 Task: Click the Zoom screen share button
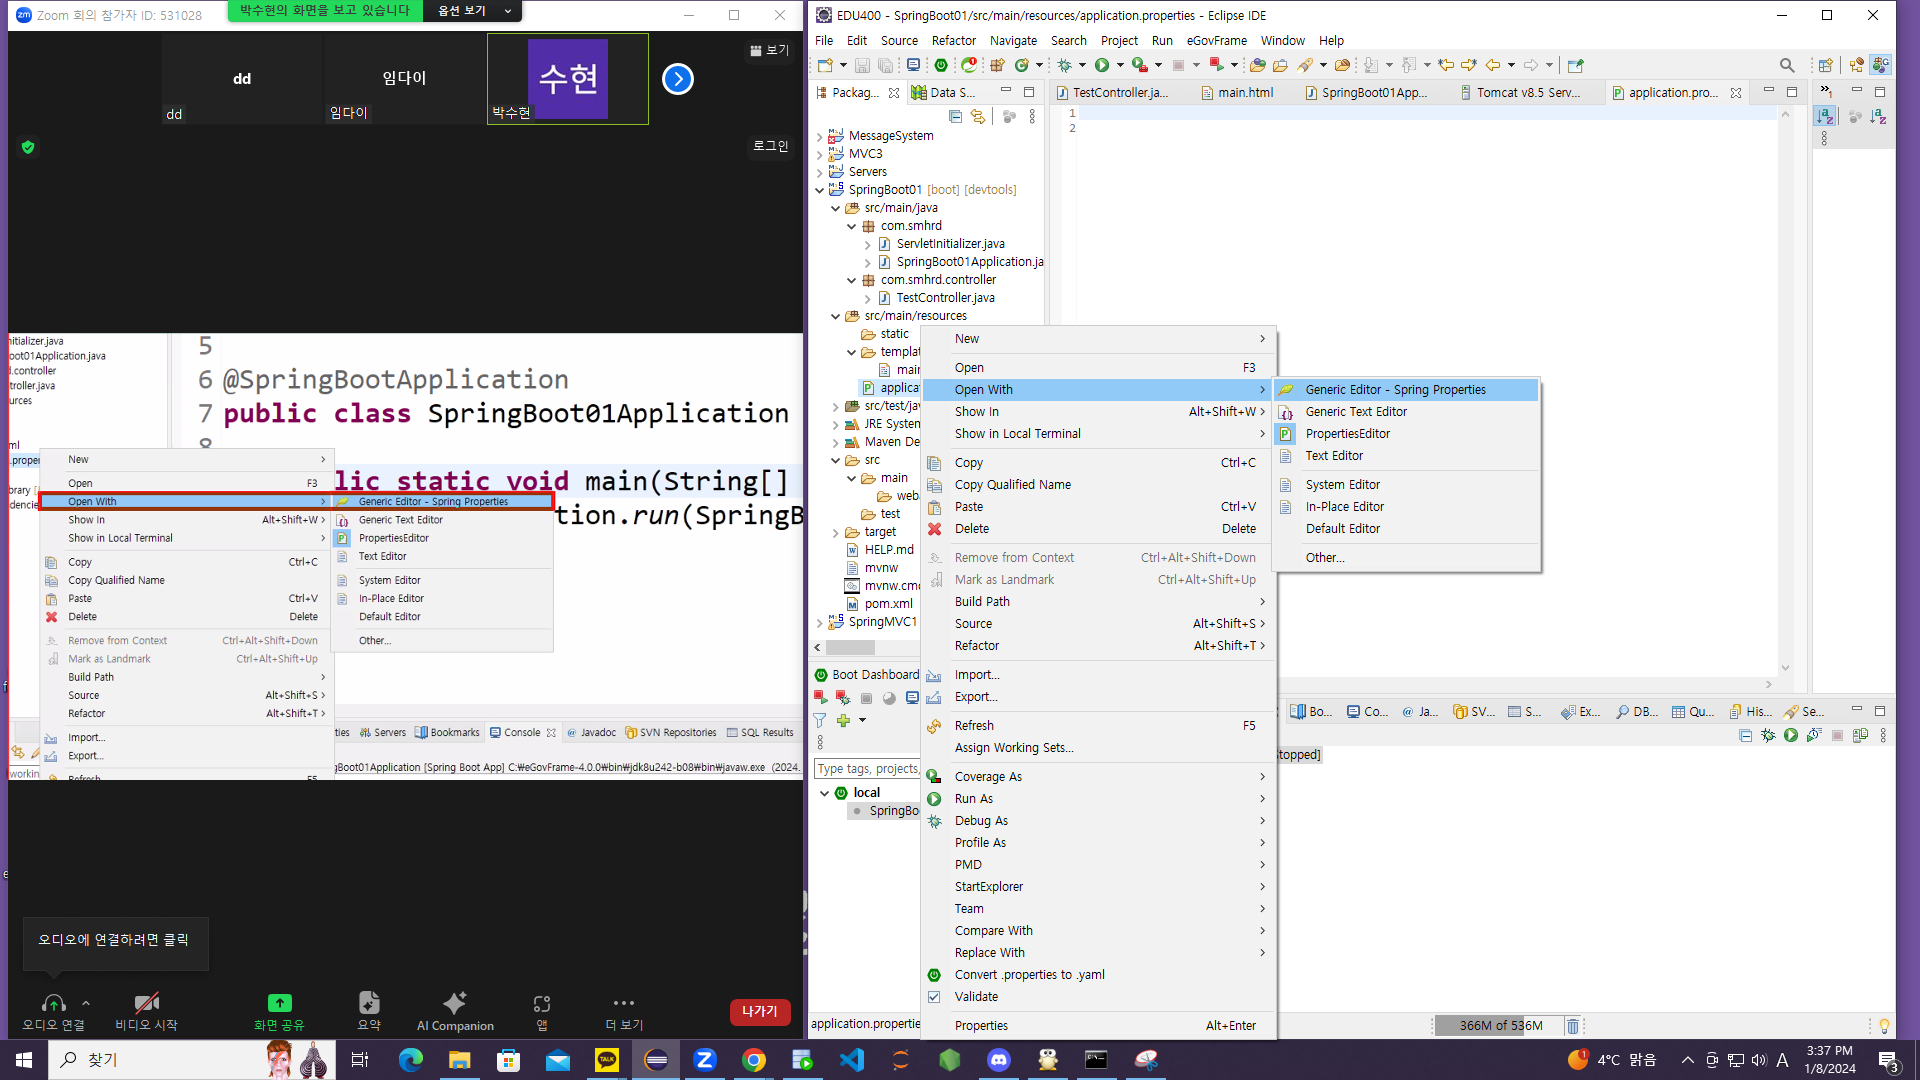click(279, 1004)
